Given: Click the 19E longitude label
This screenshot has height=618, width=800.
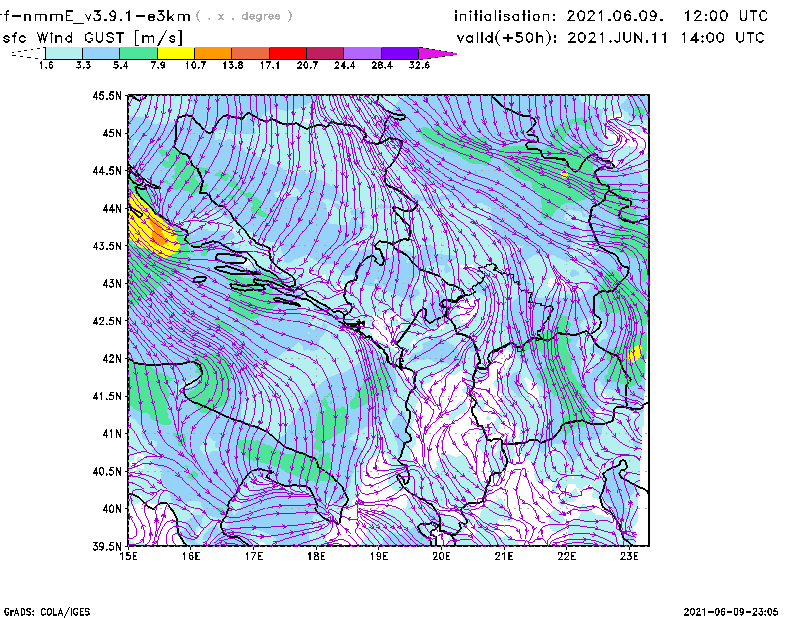Looking at the screenshot, I should [x=379, y=556].
